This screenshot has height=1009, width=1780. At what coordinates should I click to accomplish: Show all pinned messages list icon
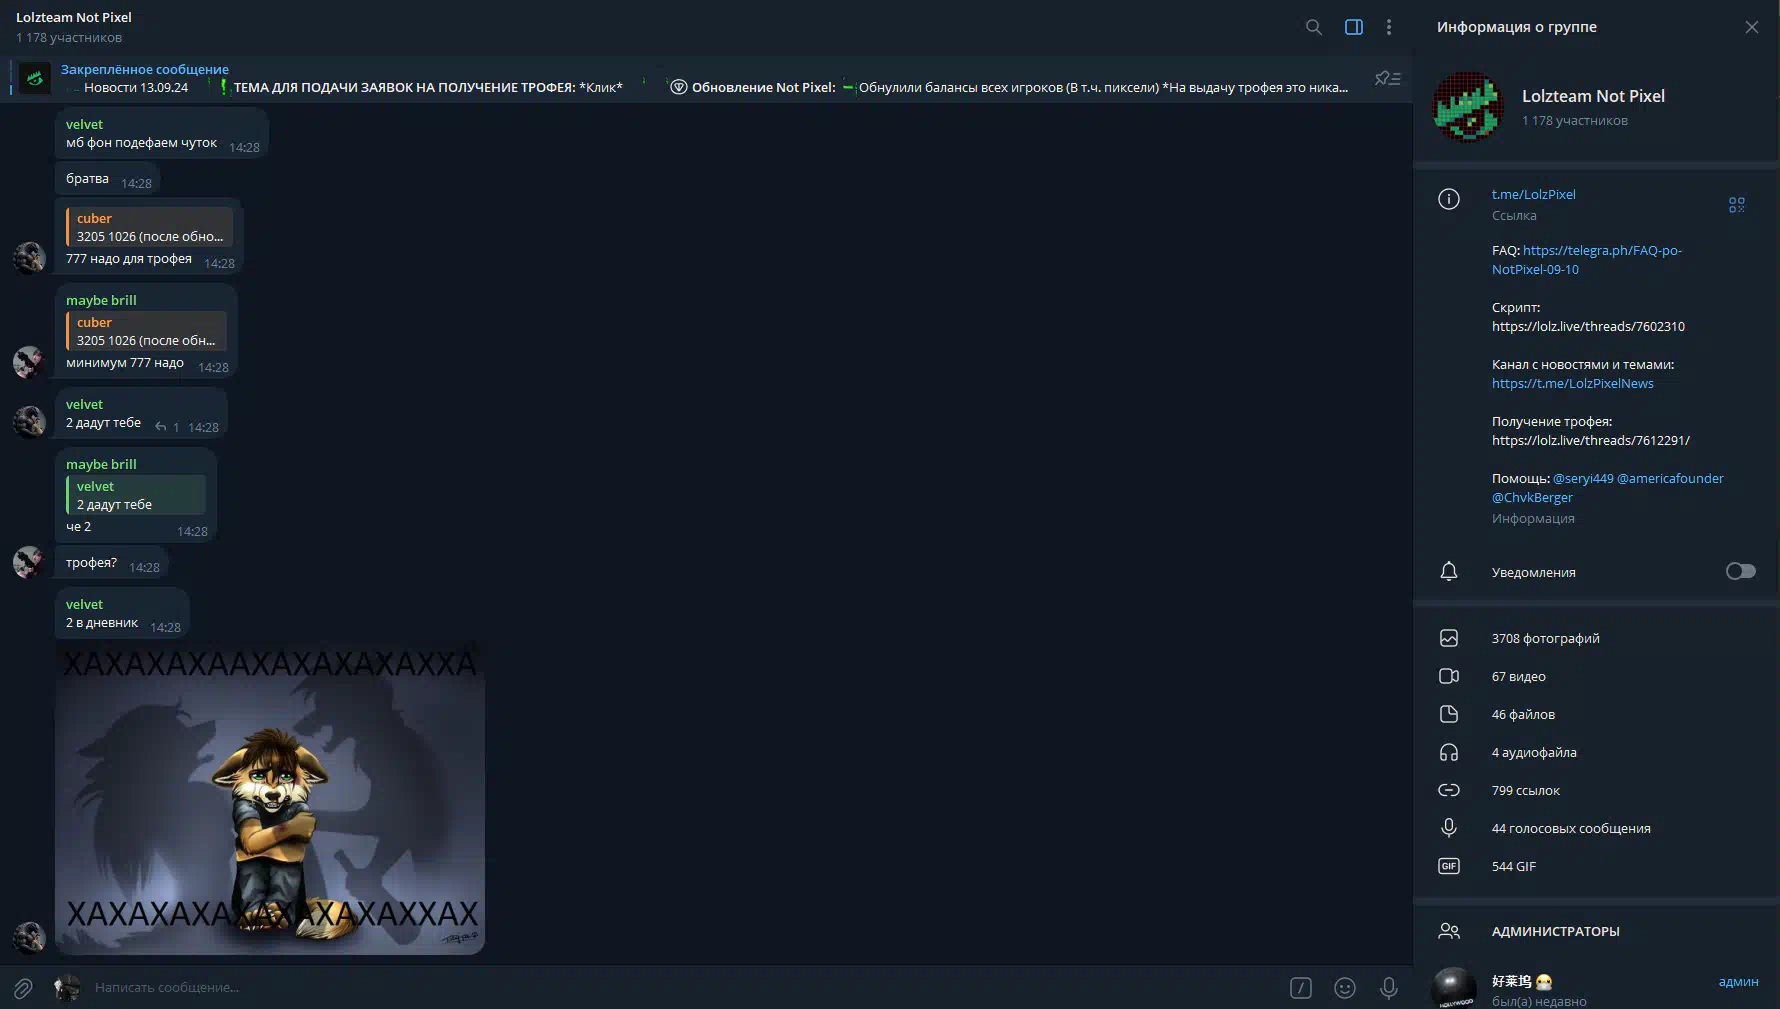(1388, 78)
